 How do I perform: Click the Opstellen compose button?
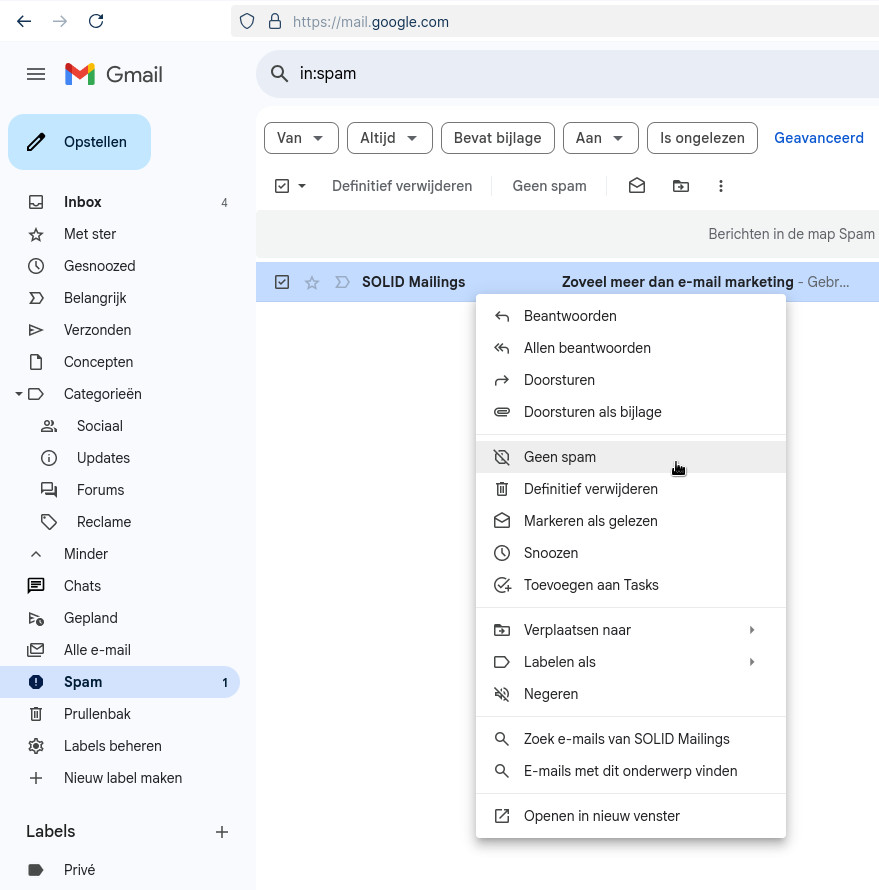click(79, 142)
